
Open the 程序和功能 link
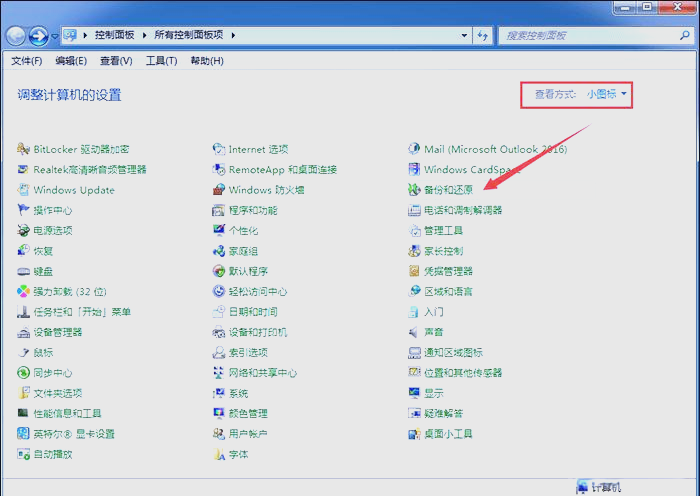tap(252, 211)
